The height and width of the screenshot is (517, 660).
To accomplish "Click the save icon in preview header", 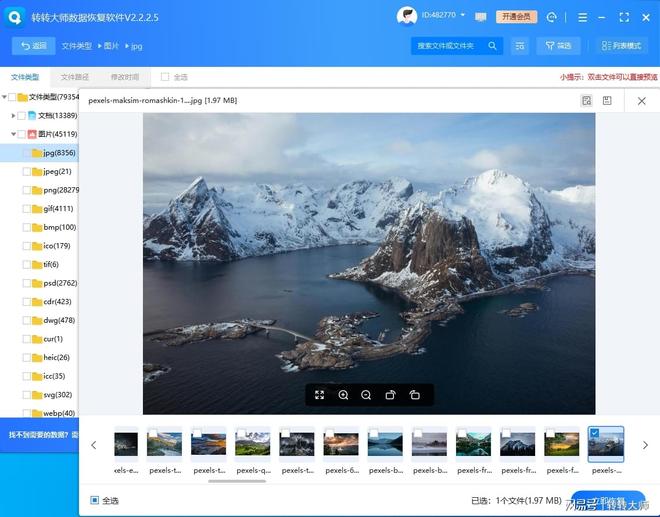I will 607,100.
